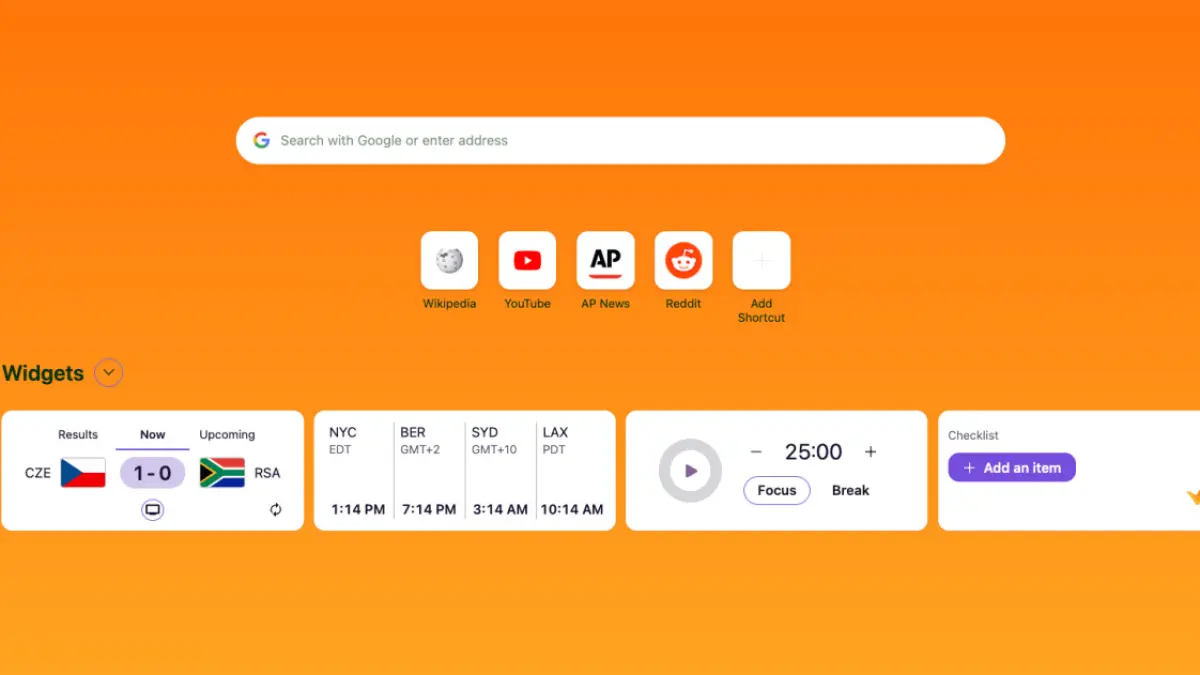Click the BER world clock column
The image size is (1200, 675).
point(430,470)
